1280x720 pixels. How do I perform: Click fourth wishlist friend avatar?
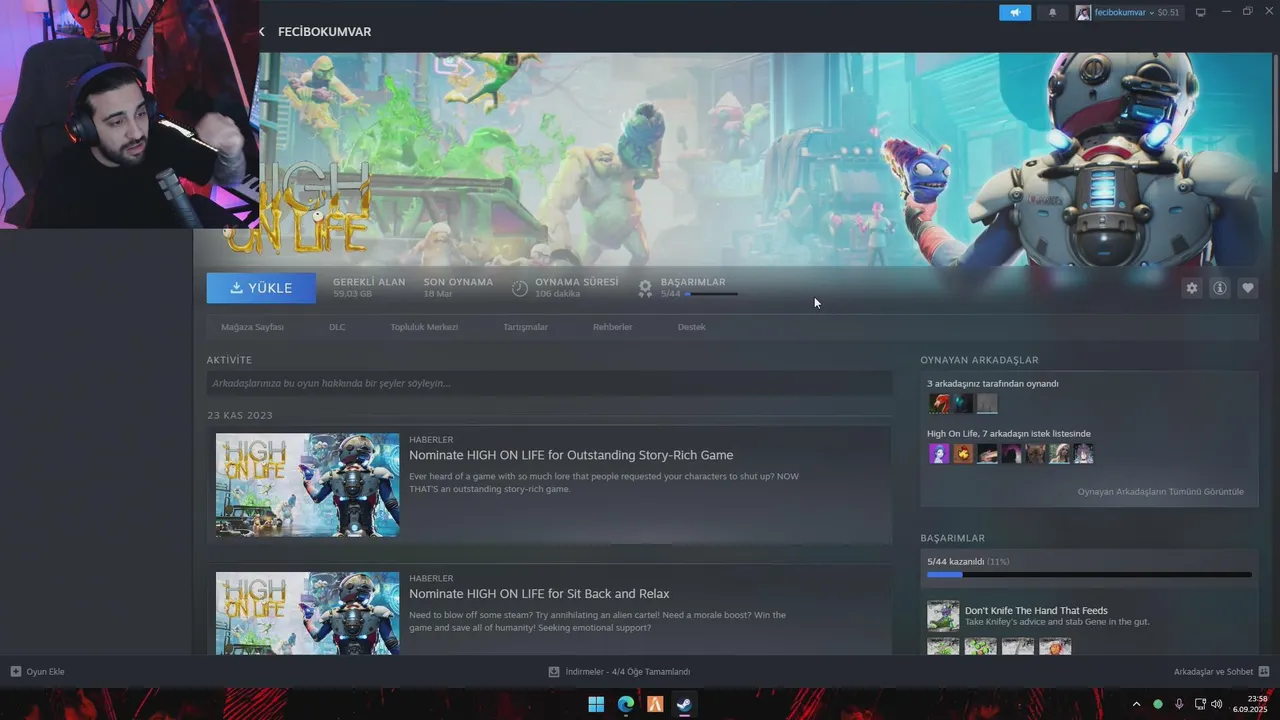[1011, 454]
